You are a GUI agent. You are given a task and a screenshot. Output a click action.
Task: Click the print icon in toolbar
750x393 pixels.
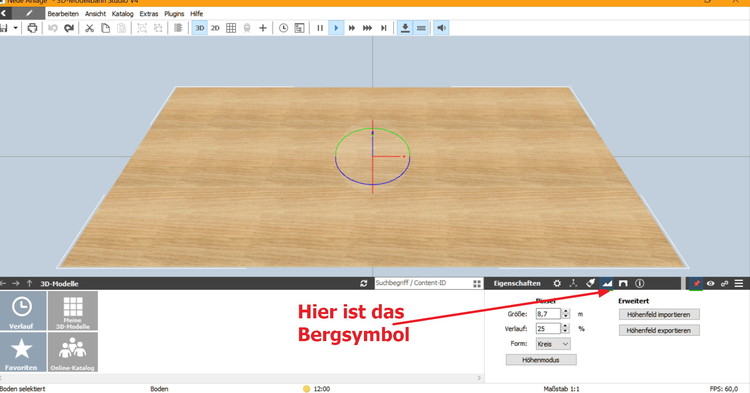pyautogui.click(x=32, y=28)
